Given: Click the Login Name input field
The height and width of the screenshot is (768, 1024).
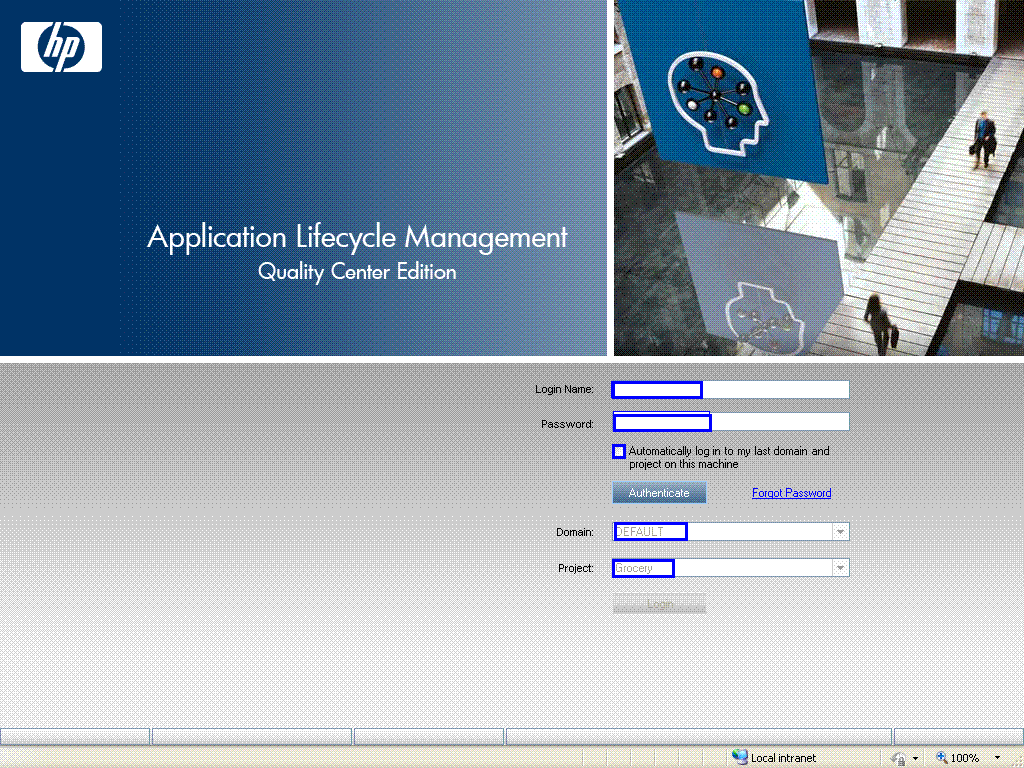Looking at the screenshot, I should click(x=730, y=390).
